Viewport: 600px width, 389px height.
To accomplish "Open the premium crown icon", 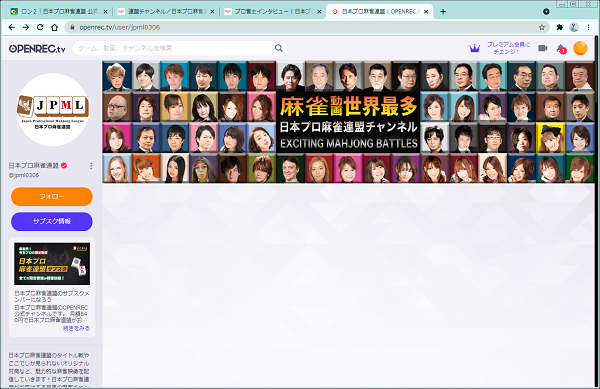I will click(474, 48).
